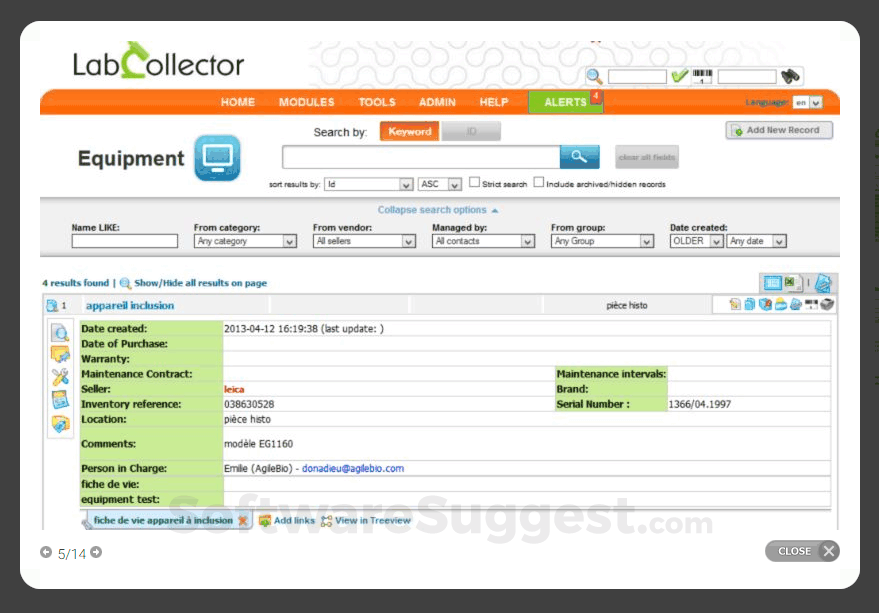Screen dimensions: 879x613
Task: Open the MODULES menu
Action: click(x=306, y=101)
